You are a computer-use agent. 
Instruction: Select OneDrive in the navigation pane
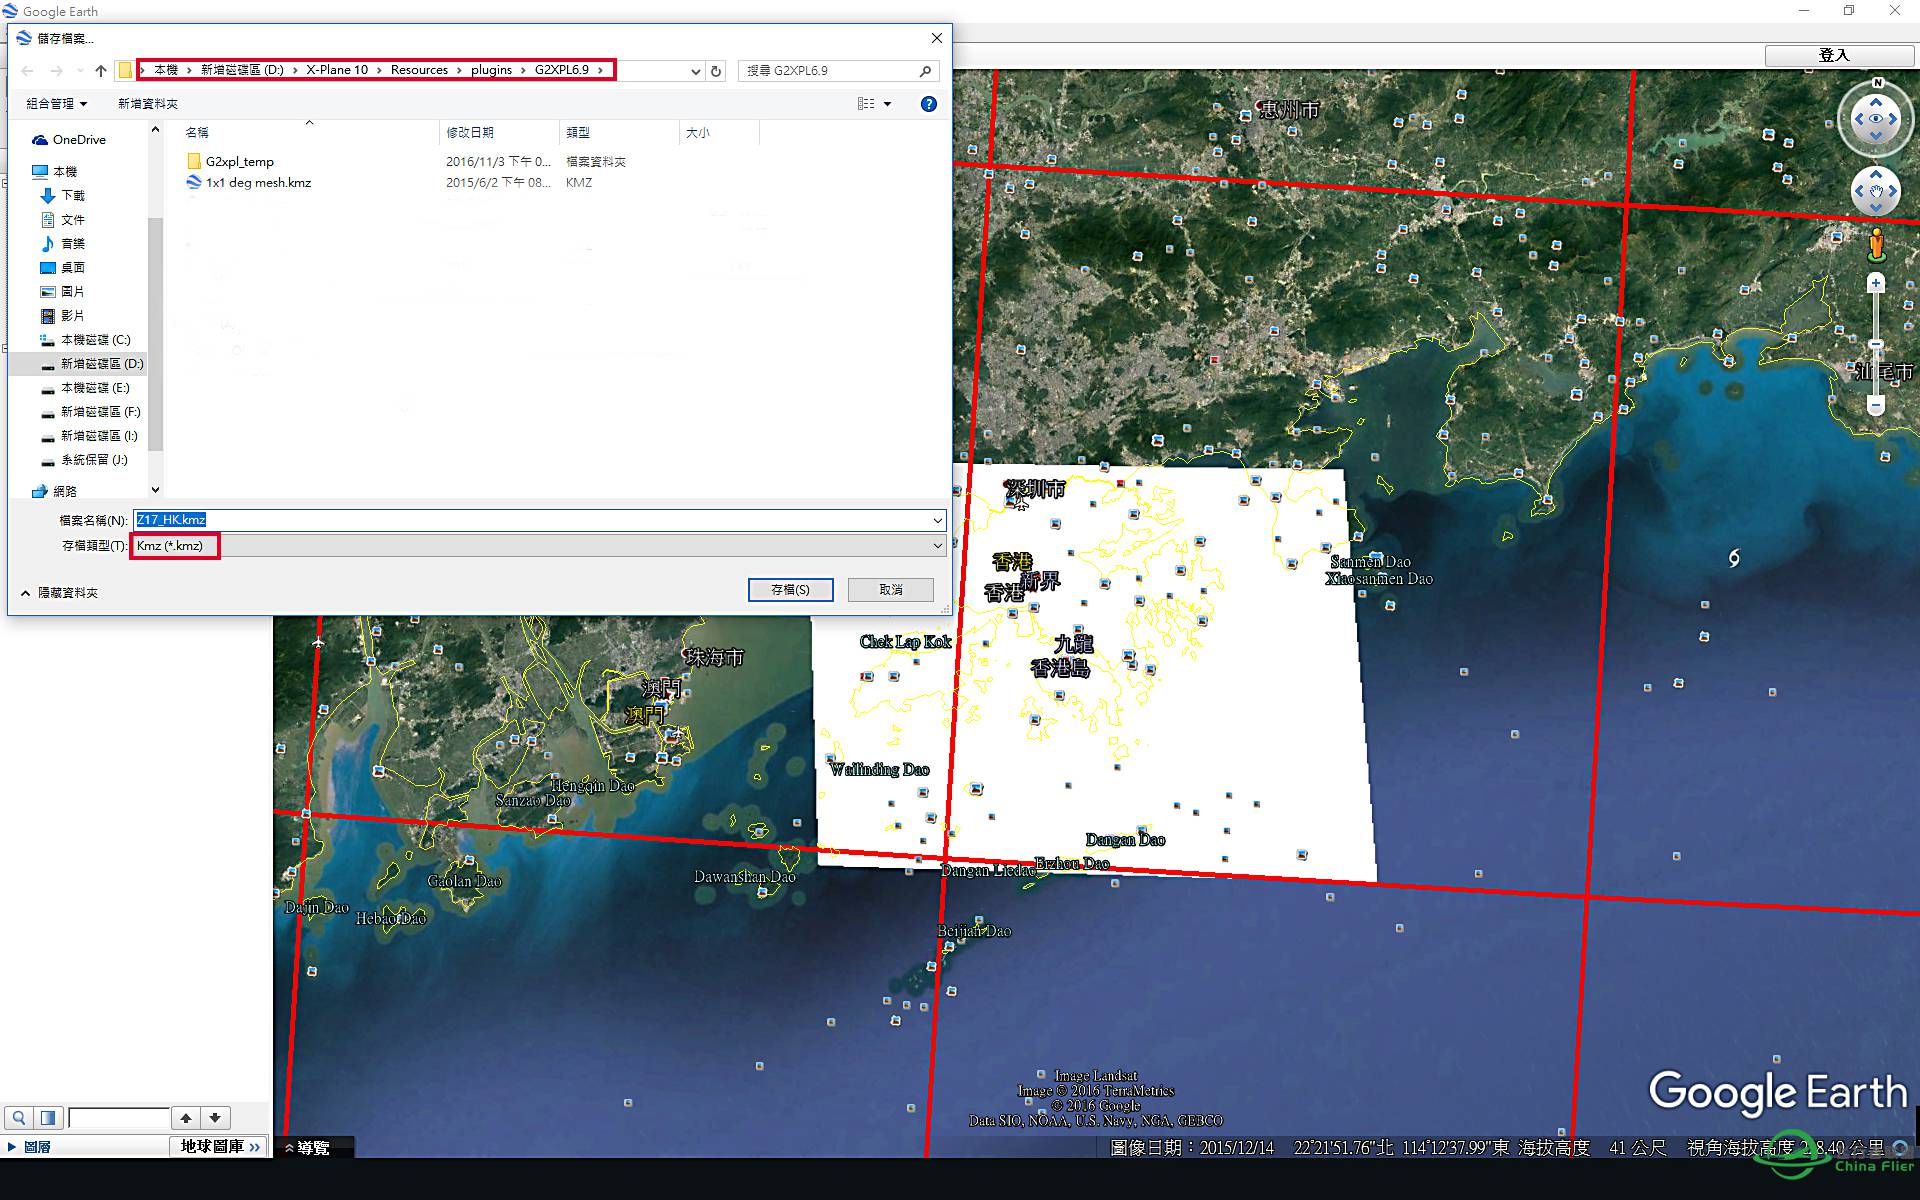(69, 140)
